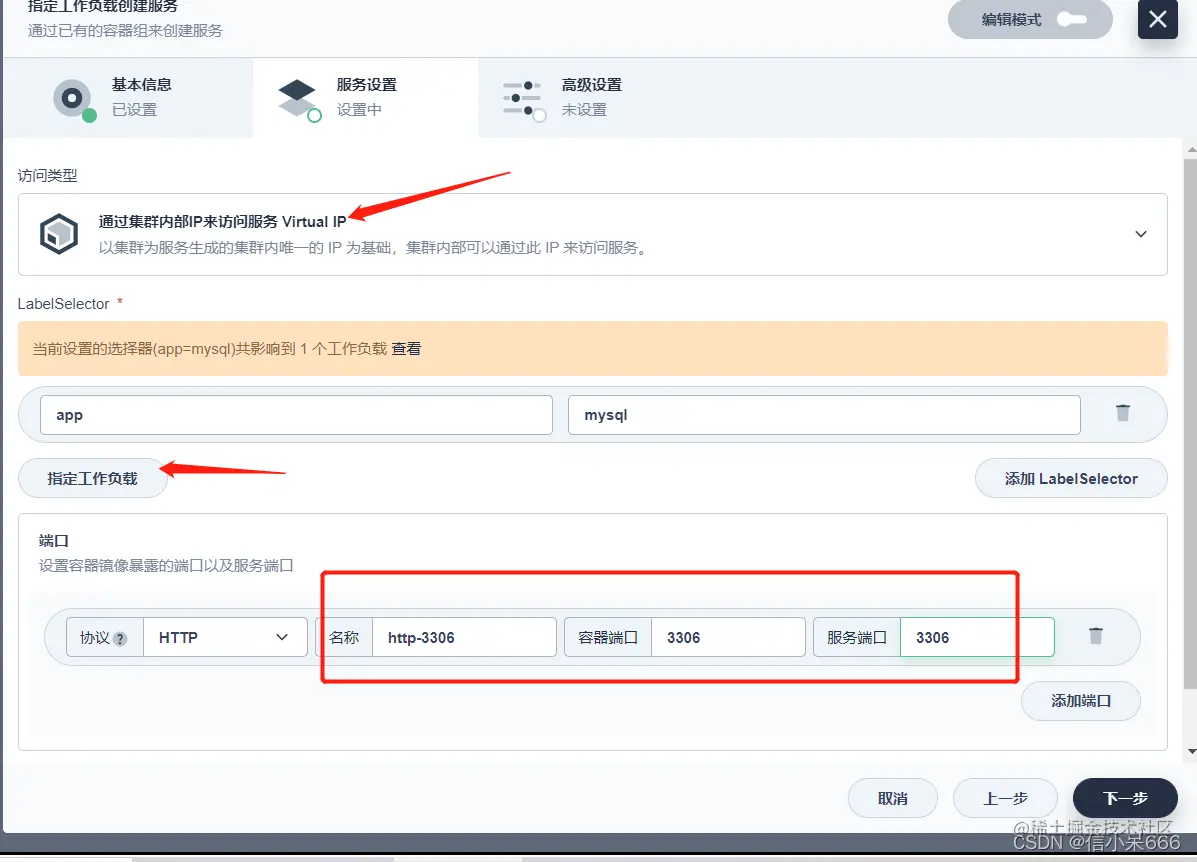Delete the app=mysql label selector

[1123, 413]
